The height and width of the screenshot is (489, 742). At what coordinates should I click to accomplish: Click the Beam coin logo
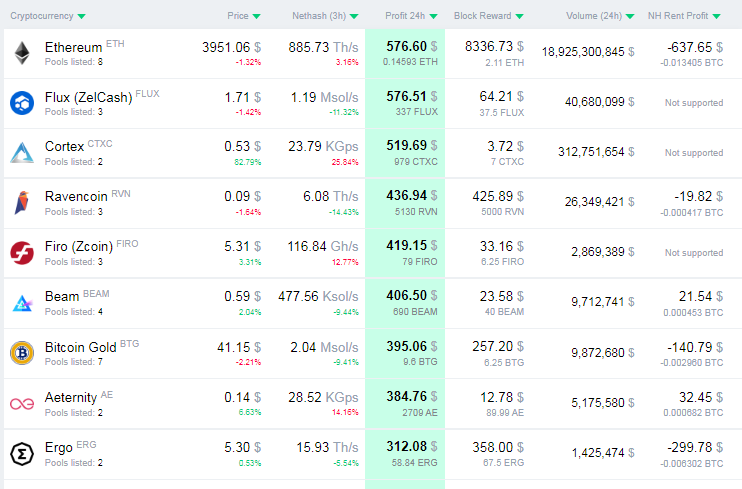click(22, 303)
